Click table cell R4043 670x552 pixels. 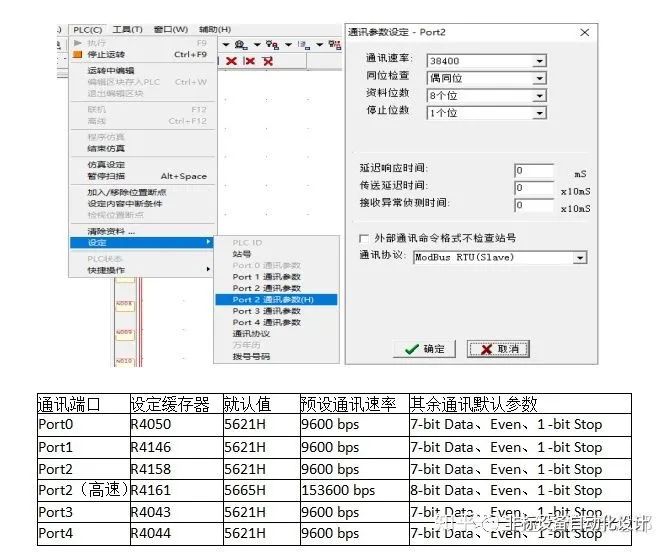[x=176, y=512]
